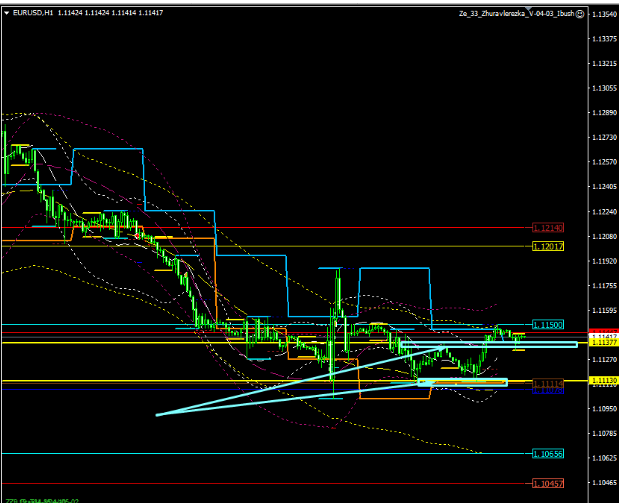The image size is (619, 503).
Task: Click the EURUSD,H1 symbol title
Action: pos(33,13)
